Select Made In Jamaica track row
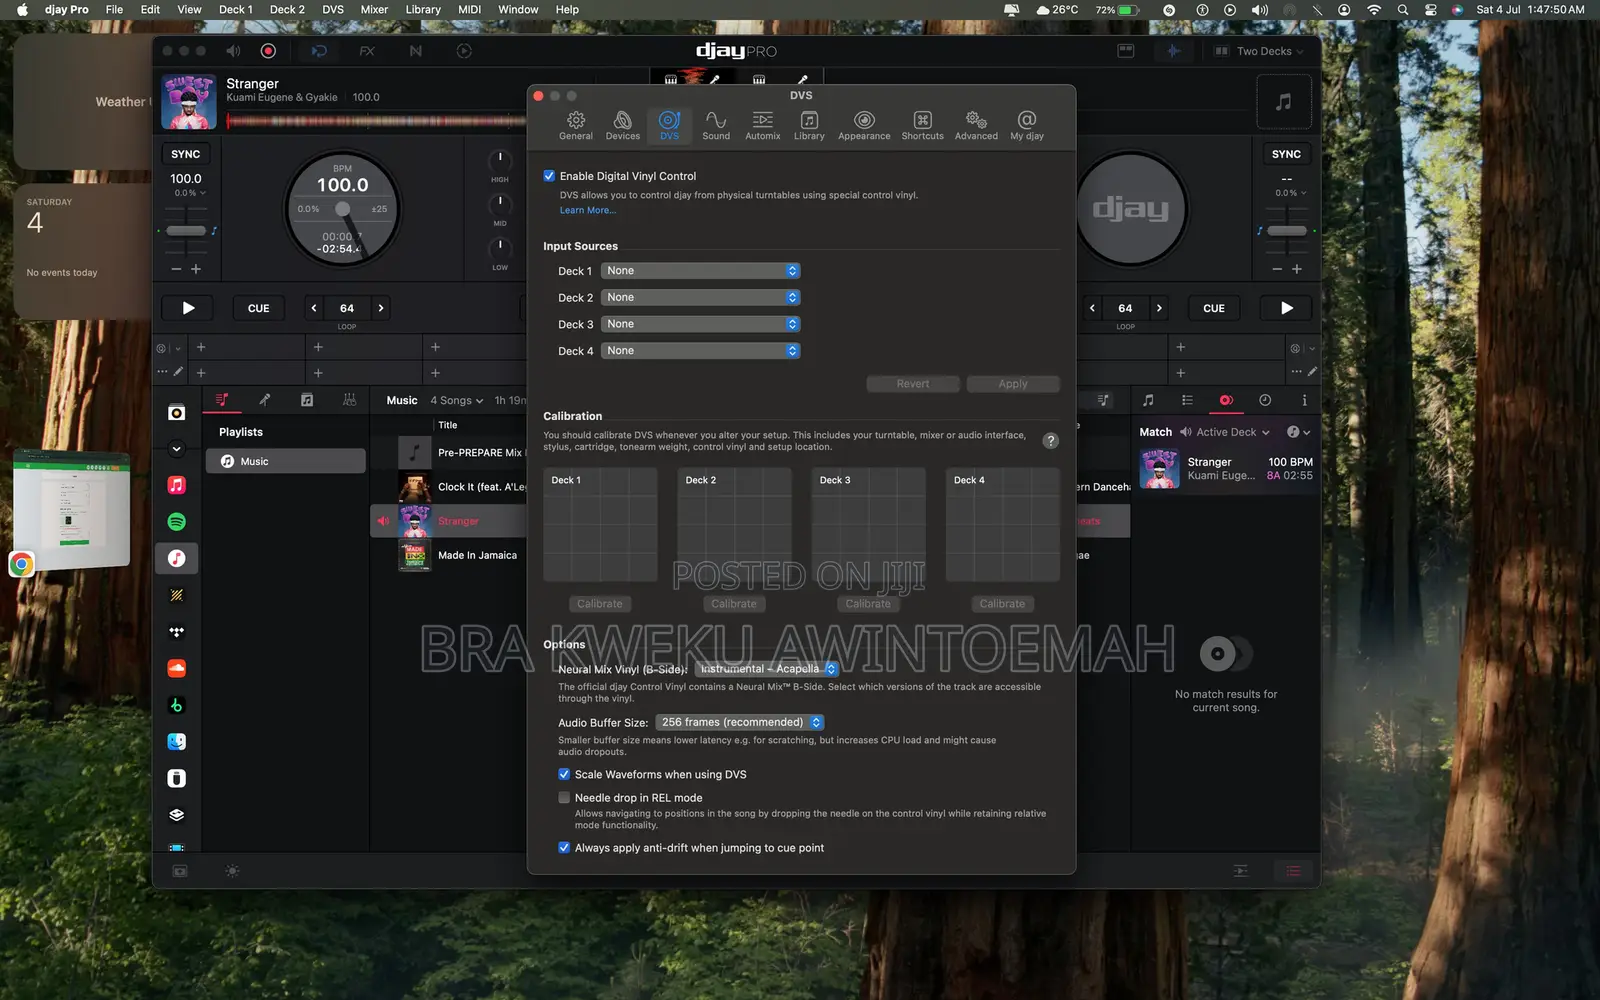This screenshot has height=1000, width=1600. 450,555
